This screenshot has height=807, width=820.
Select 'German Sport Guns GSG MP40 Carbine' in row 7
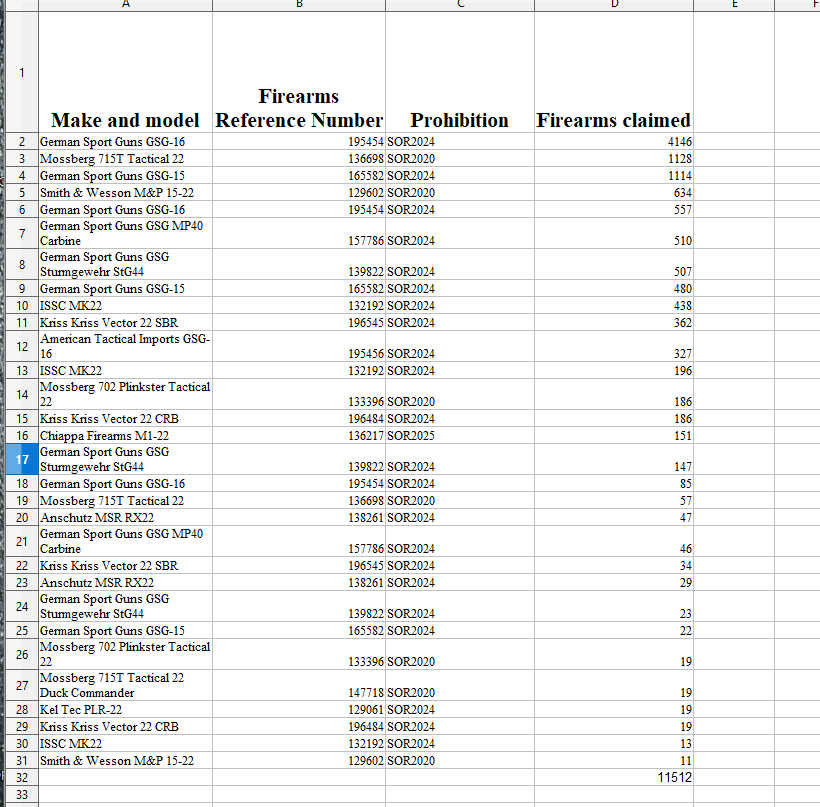126,233
